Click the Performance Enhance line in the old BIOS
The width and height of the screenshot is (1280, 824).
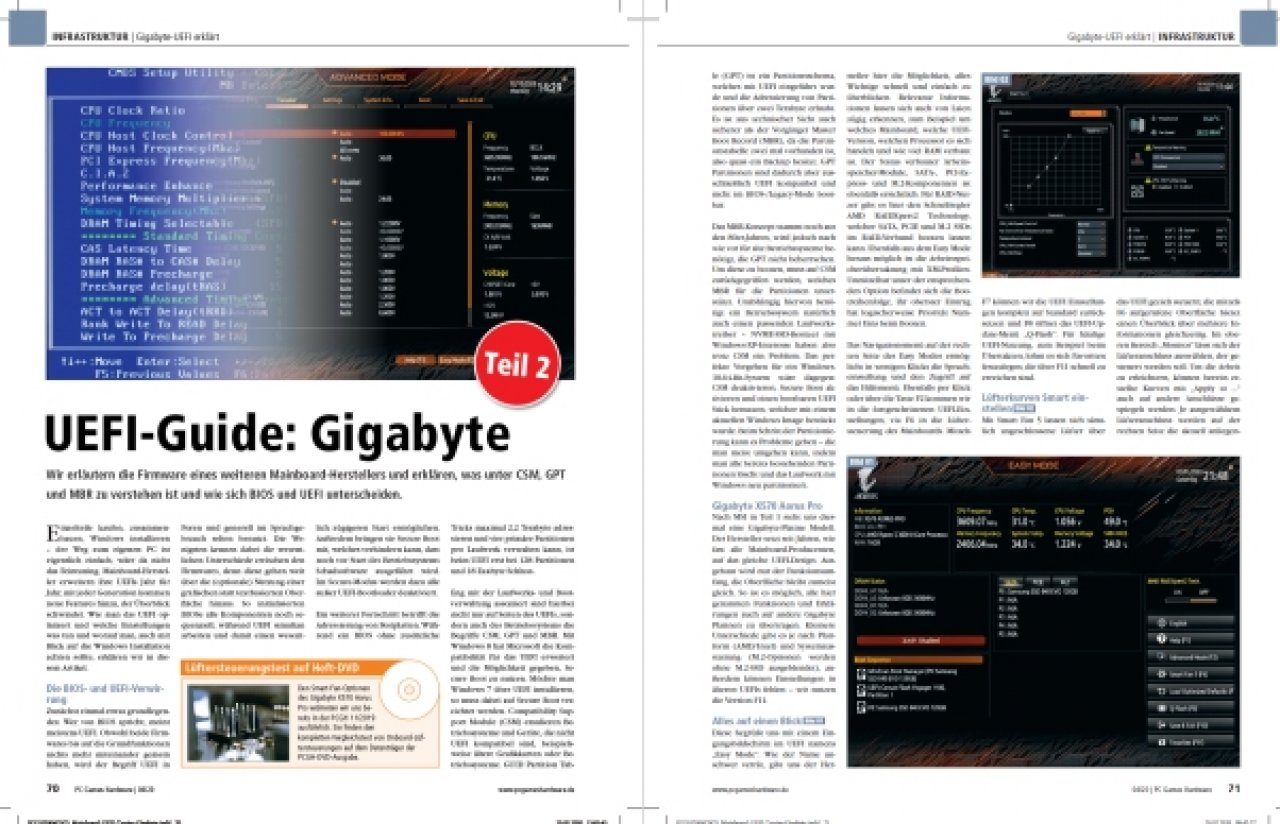click(146, 185)
